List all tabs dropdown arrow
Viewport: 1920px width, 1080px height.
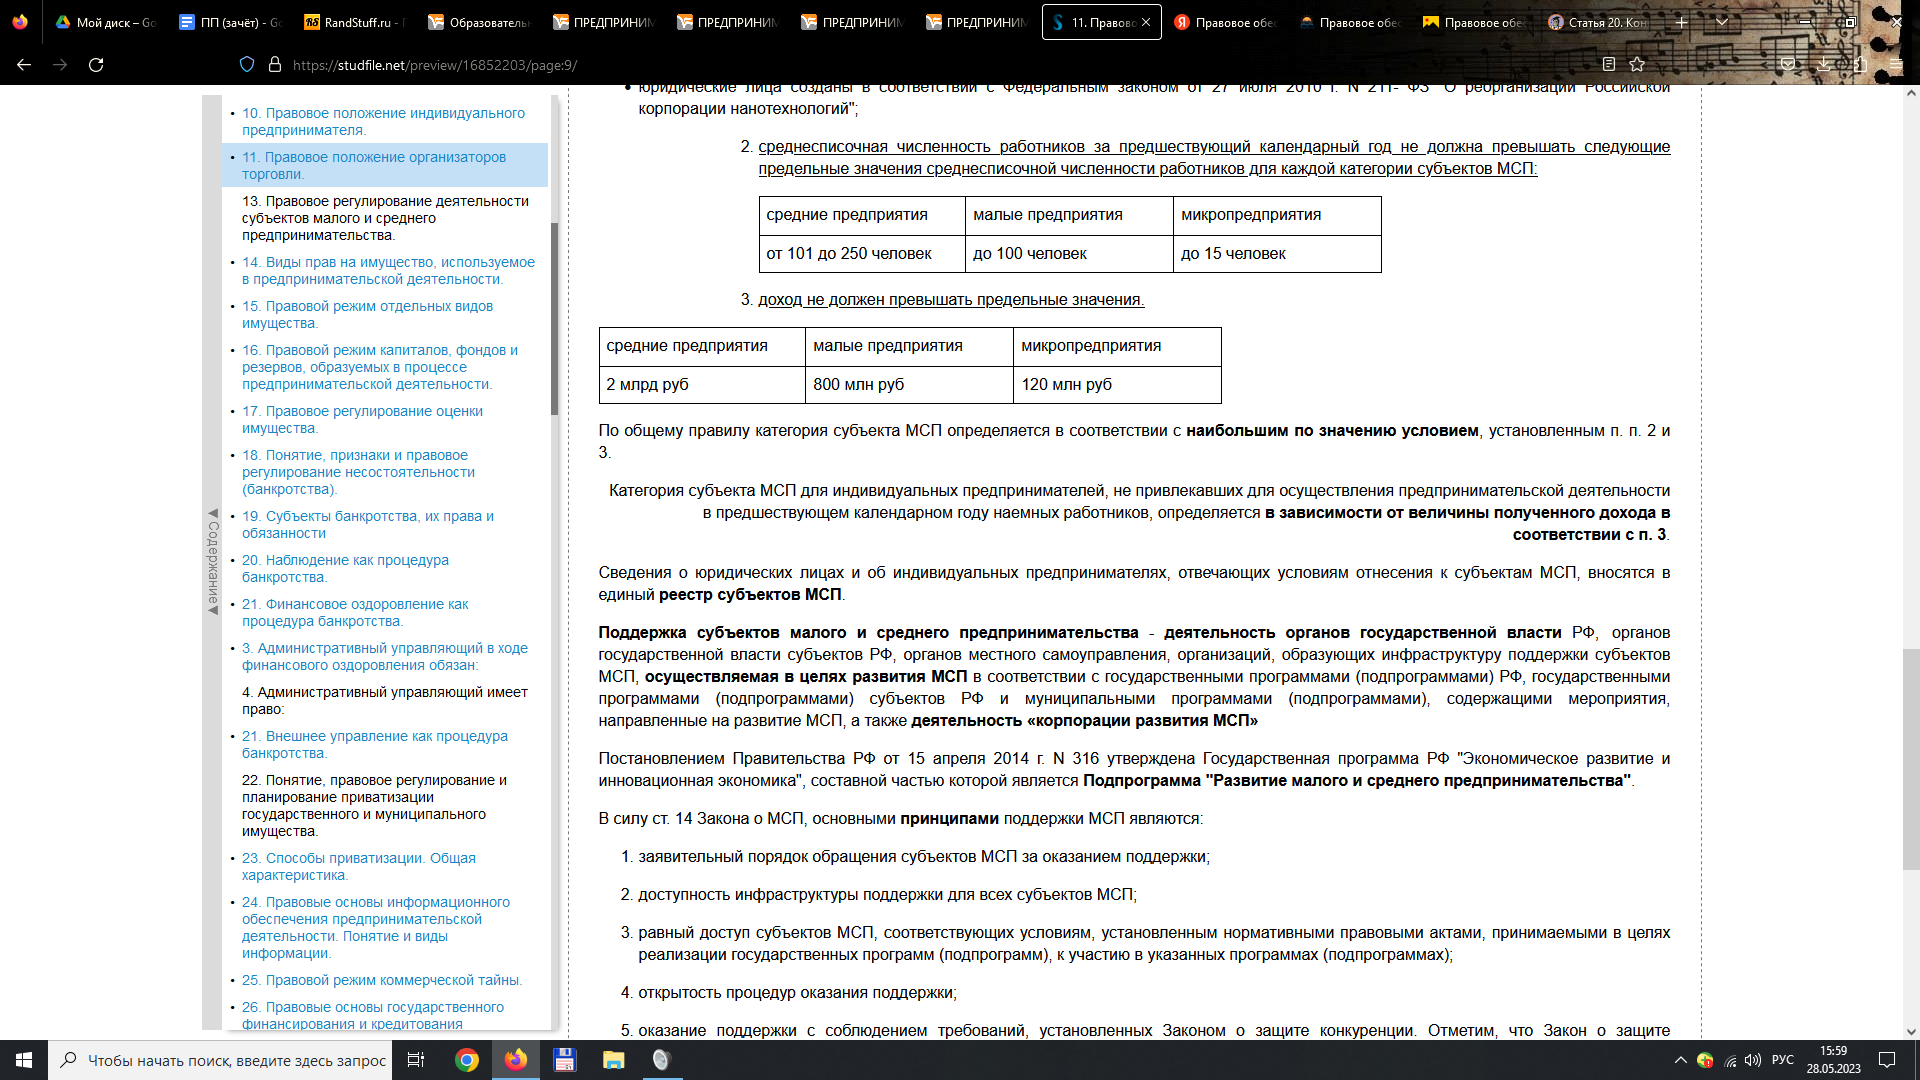click(x=1721, y=22)
